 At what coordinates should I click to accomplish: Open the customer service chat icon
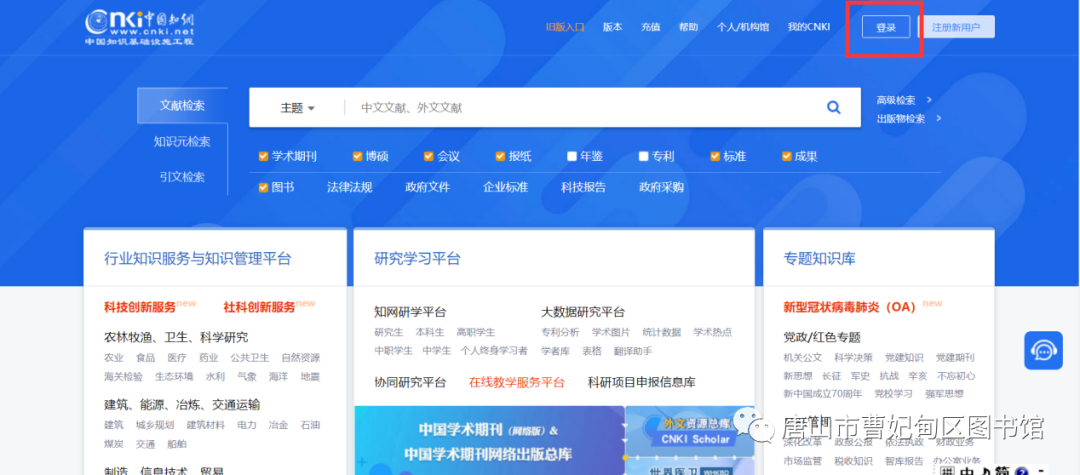point(1043,351)
